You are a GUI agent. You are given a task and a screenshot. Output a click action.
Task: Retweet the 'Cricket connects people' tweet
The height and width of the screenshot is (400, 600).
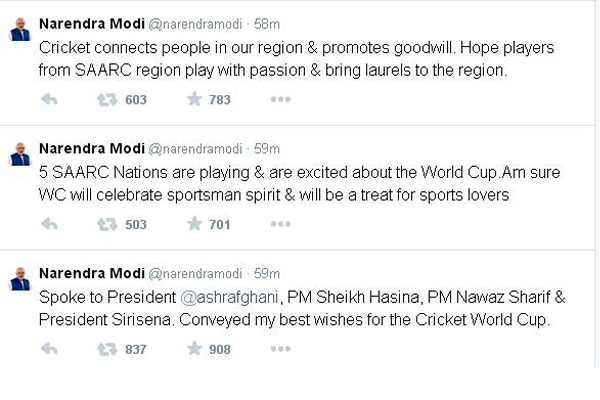tap(106, 99)
